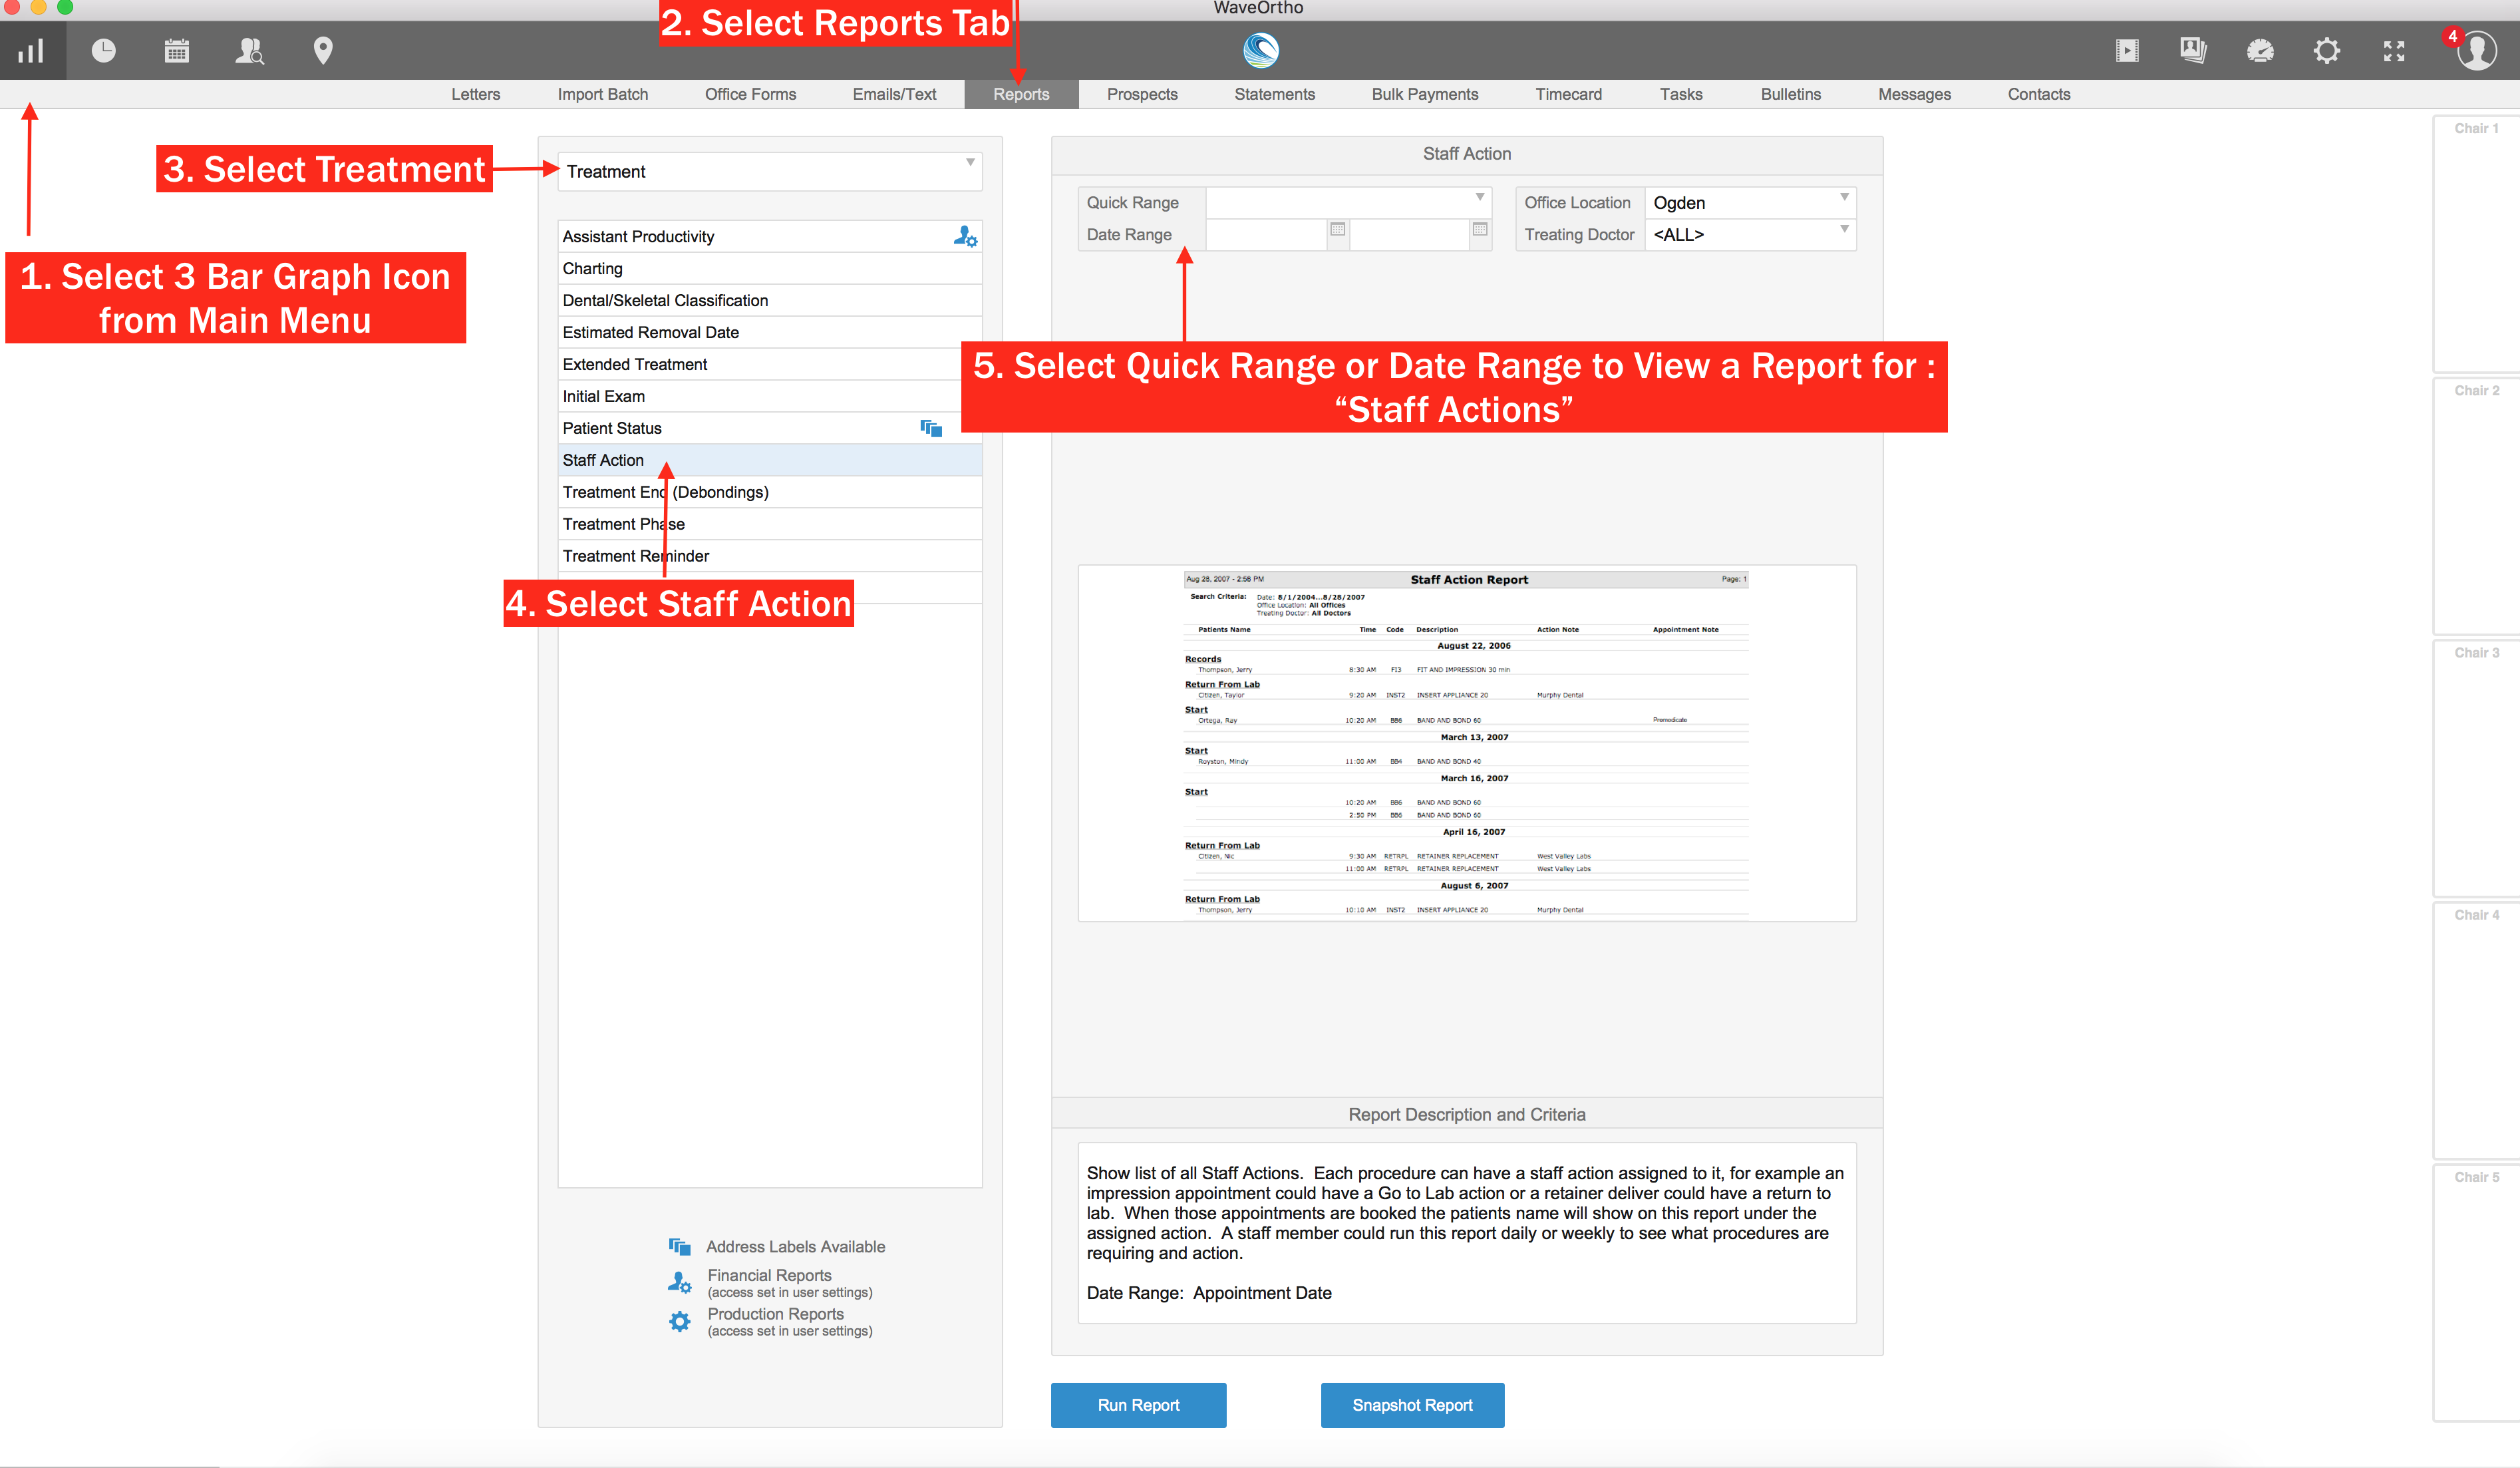Click the fullscreen expand icon
This screenshot has width=2520, height=1468.
(x=2394, y=51)
